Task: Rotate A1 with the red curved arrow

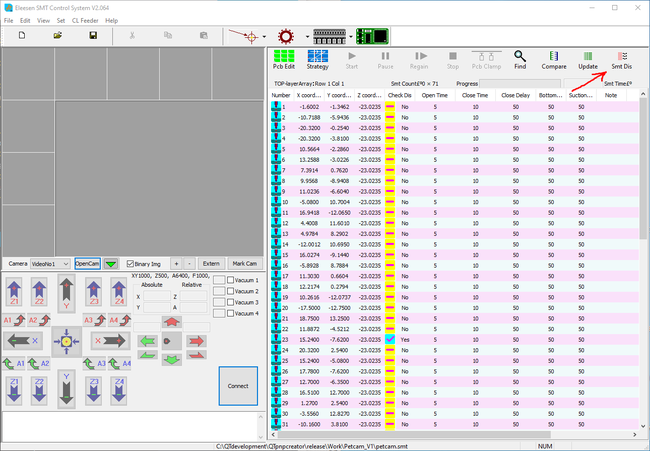Action: [15, 320]
